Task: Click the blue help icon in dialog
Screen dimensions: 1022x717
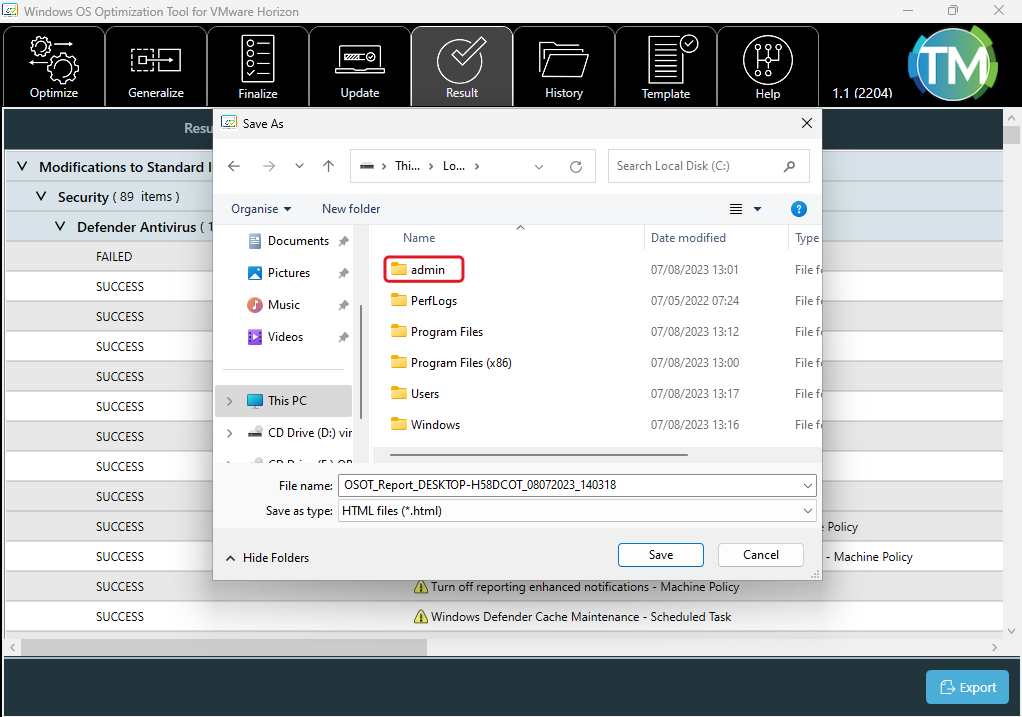Action: 798,209
